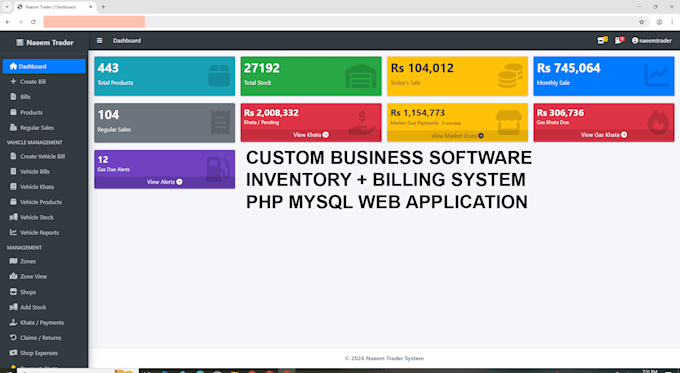Image resolution: width=680 pixels, height=373 pixels.
Task: Click the Rs 745,064 Monthly Sale amount
Action: (569, 68)
